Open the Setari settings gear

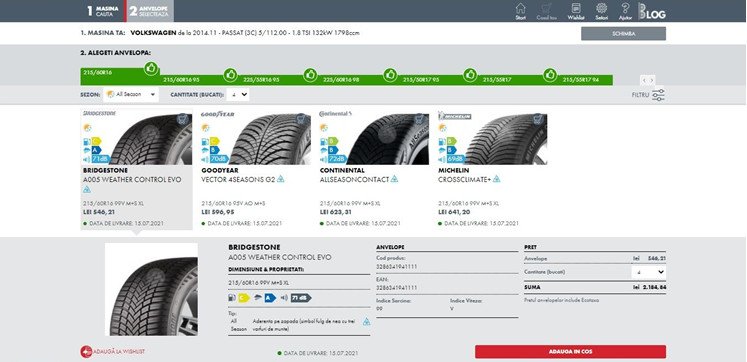click(602, 11)
